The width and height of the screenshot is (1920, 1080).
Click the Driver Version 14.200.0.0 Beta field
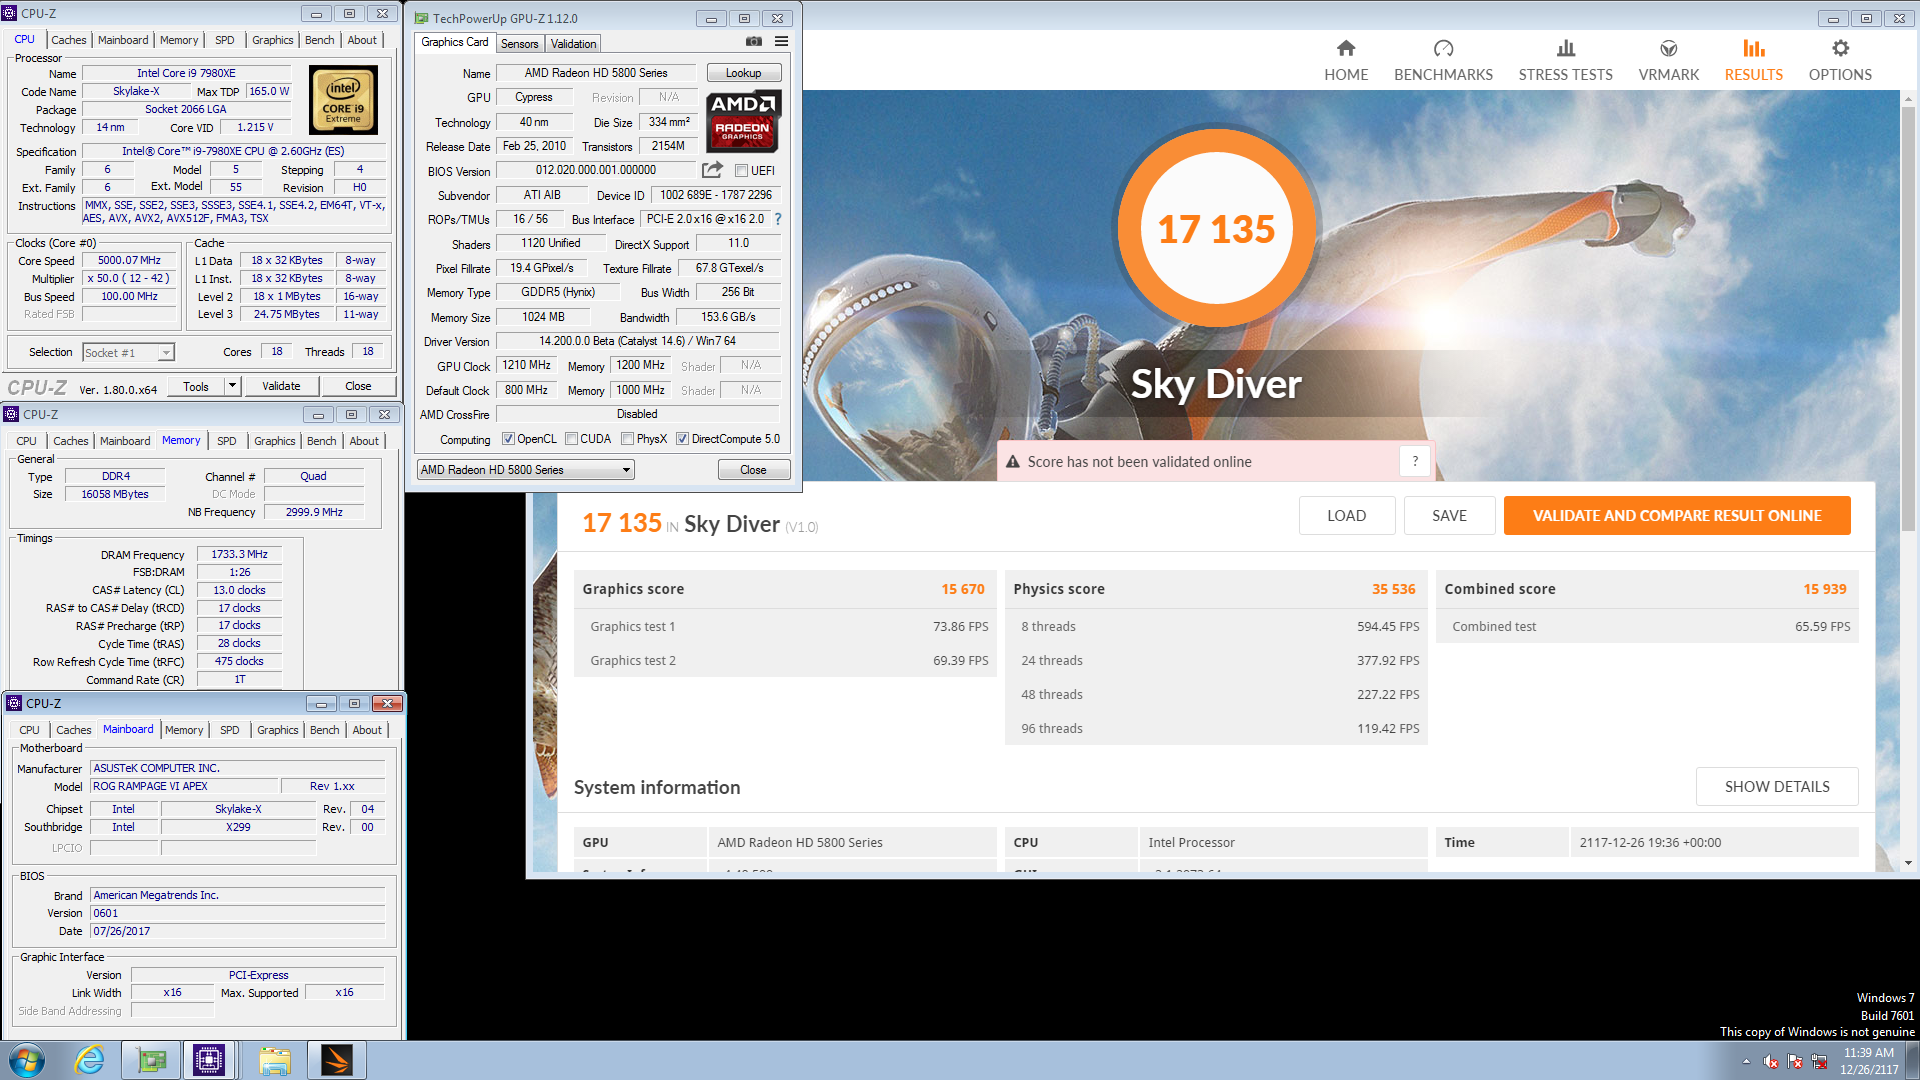pos(637,341)
